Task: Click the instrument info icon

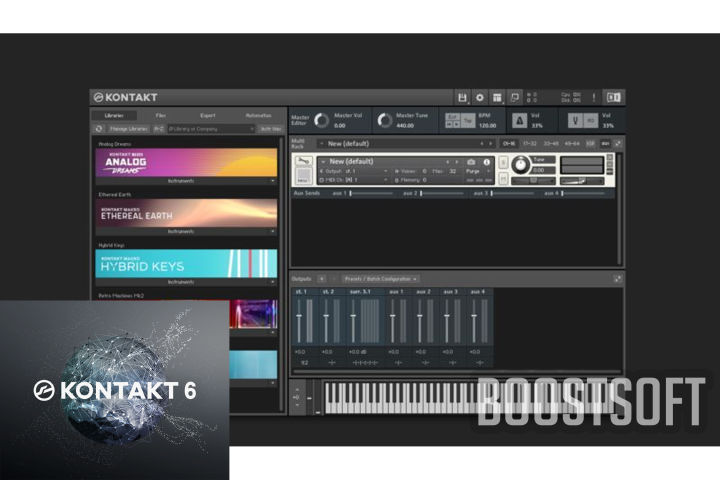Action: pos(487,161)
